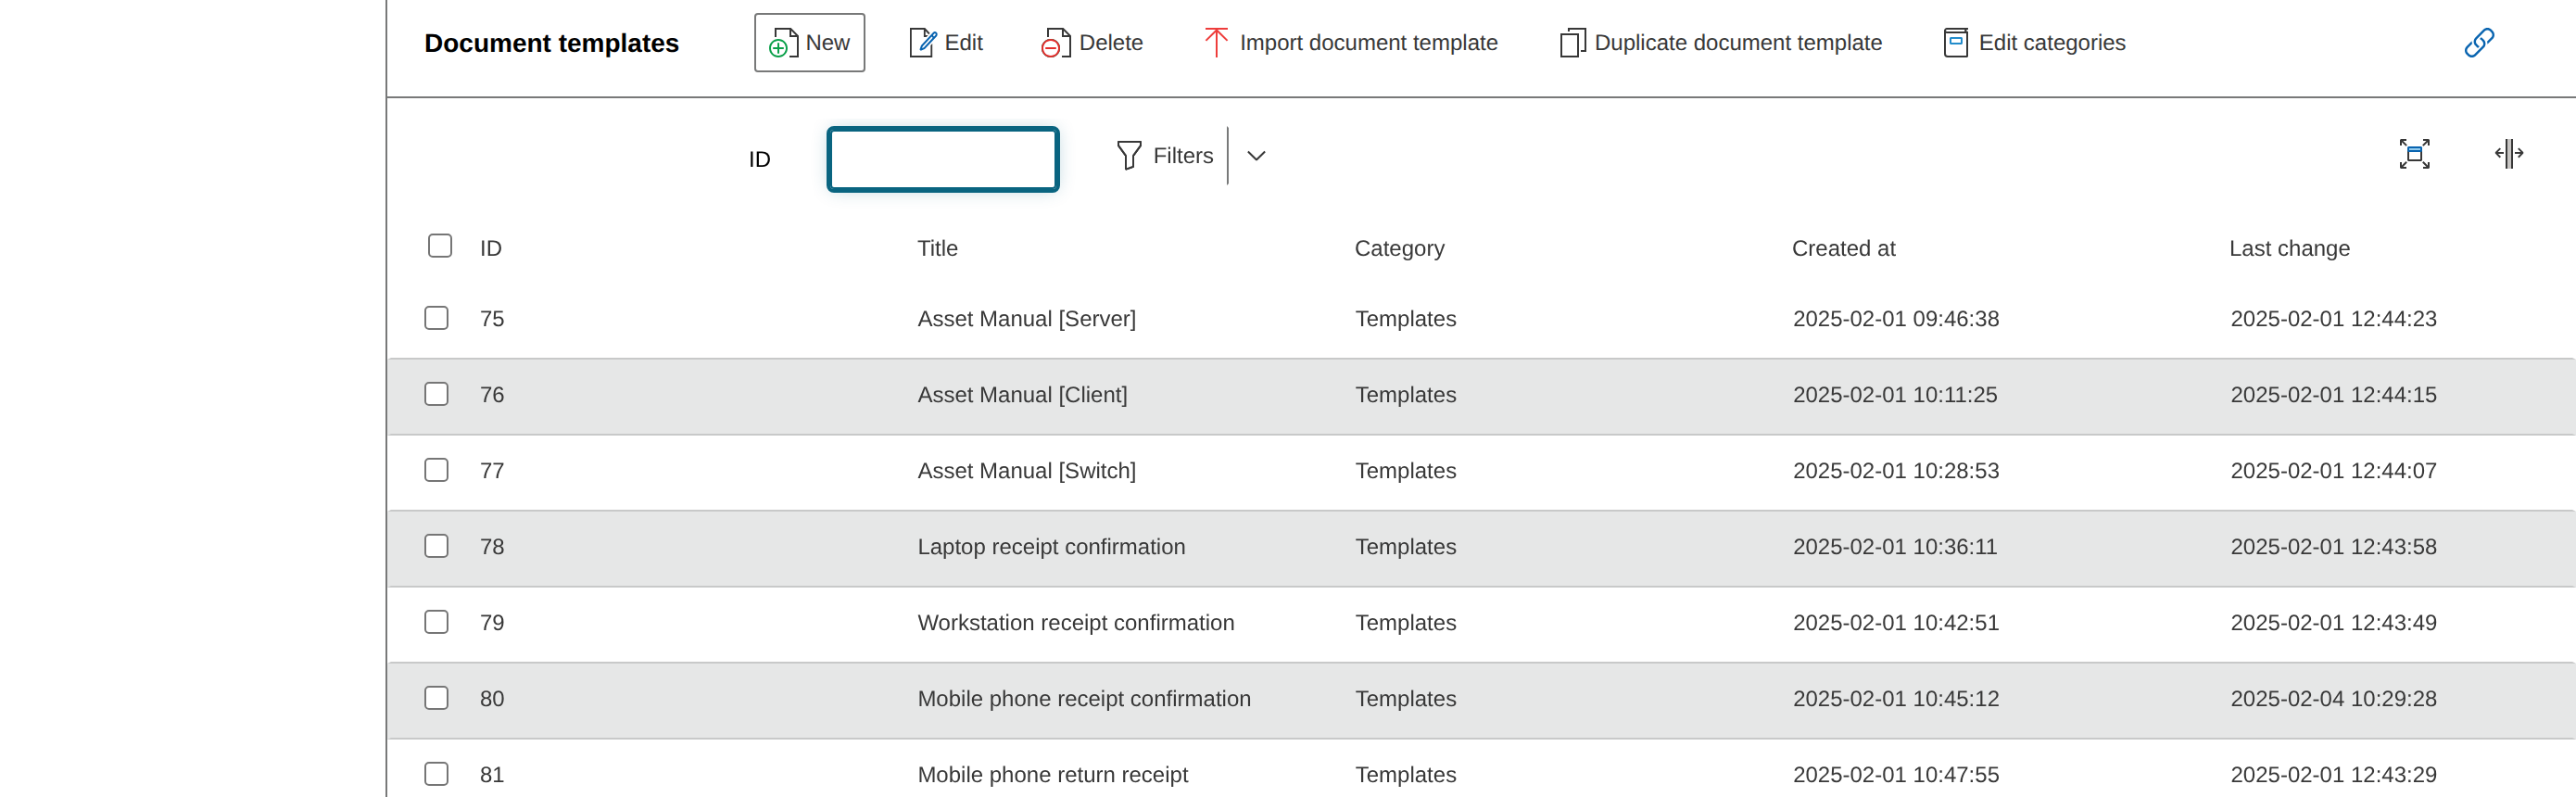
Task: Click ID number 77 cell
Action: point(491,471)
